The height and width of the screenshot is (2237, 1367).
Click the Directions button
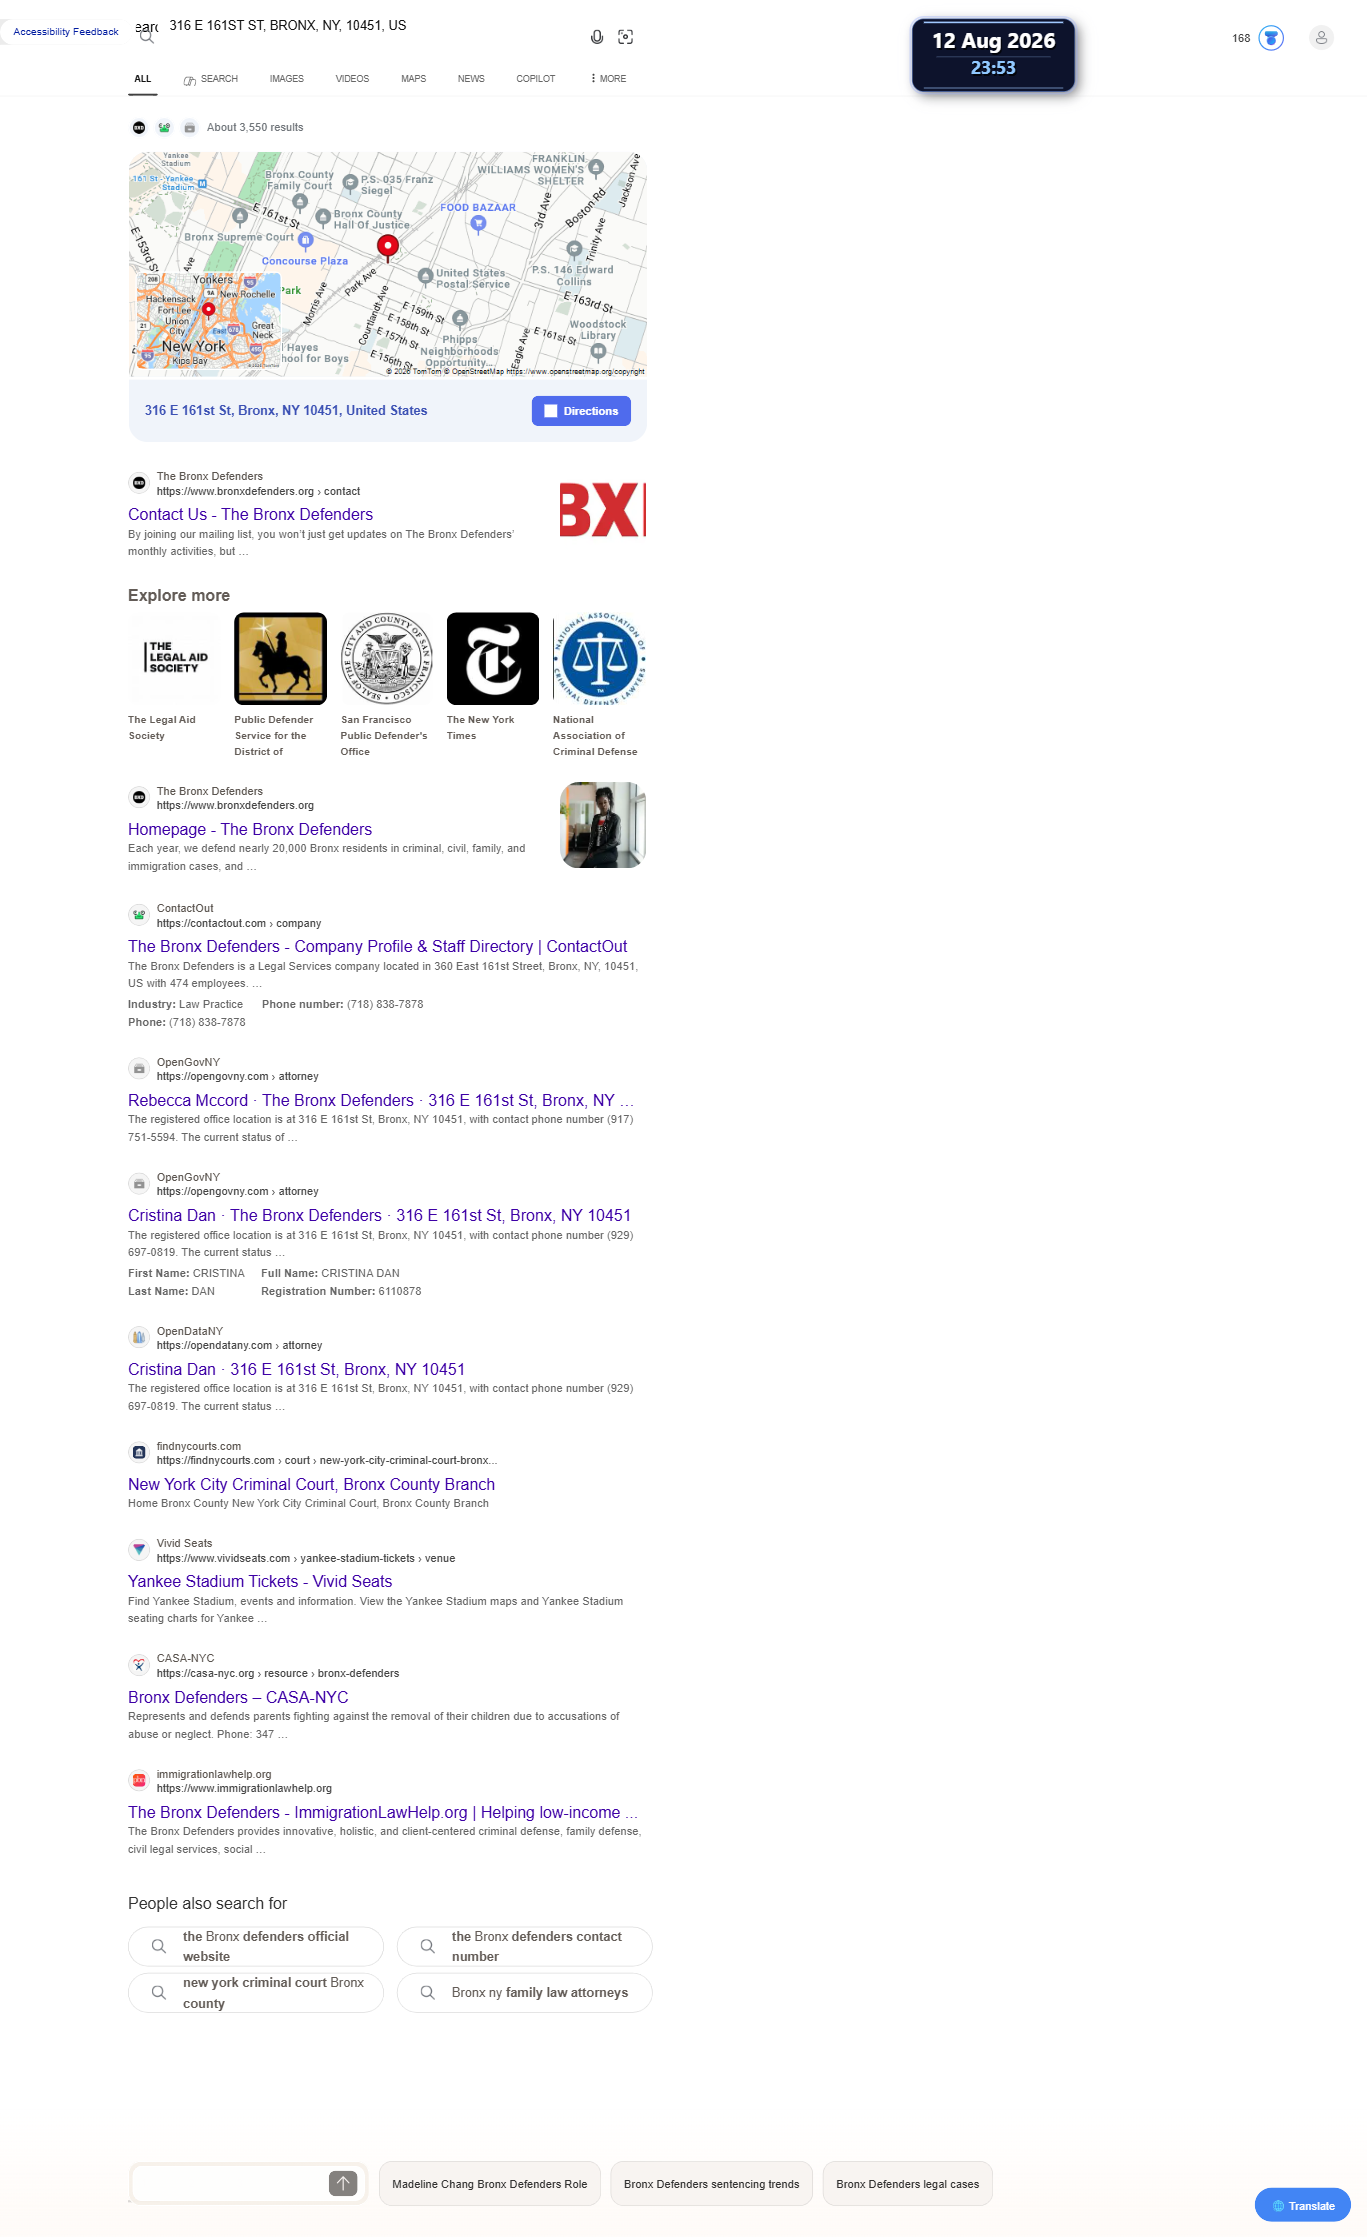click(x=581, y=411)
